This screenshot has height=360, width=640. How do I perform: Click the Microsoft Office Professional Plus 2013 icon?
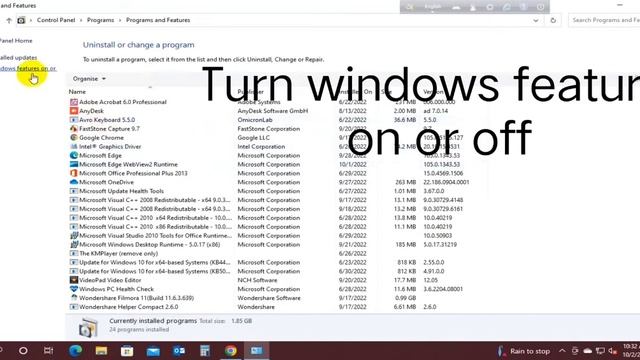tap(73, 173)
